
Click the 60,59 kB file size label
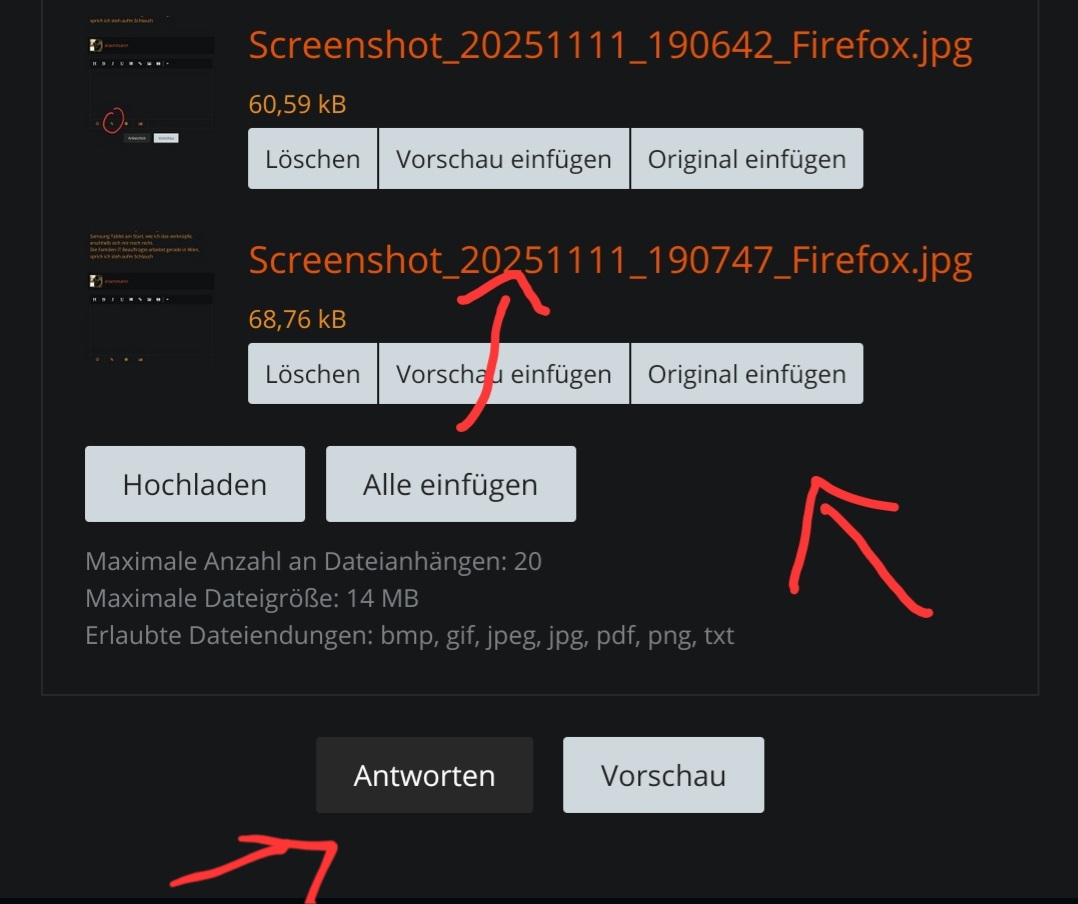[297, 104]
